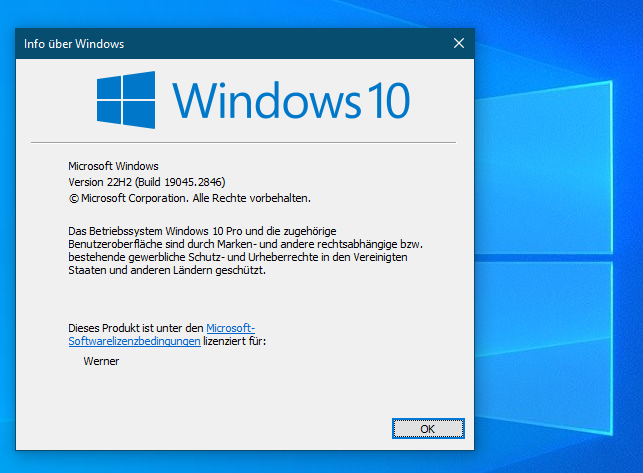Screen dimensions: 643x473
Task: Click the 'Dieses Produkt ist unter den' text
Action: point(136,328)
